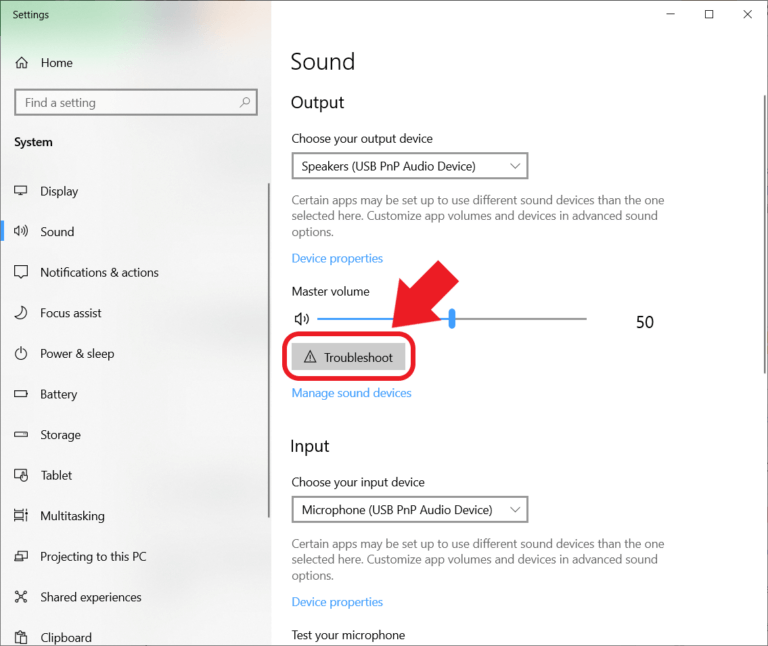Open the Tablet settings page
The height and width of the screenshot is (646, 768).
click(x=56, y=475)
